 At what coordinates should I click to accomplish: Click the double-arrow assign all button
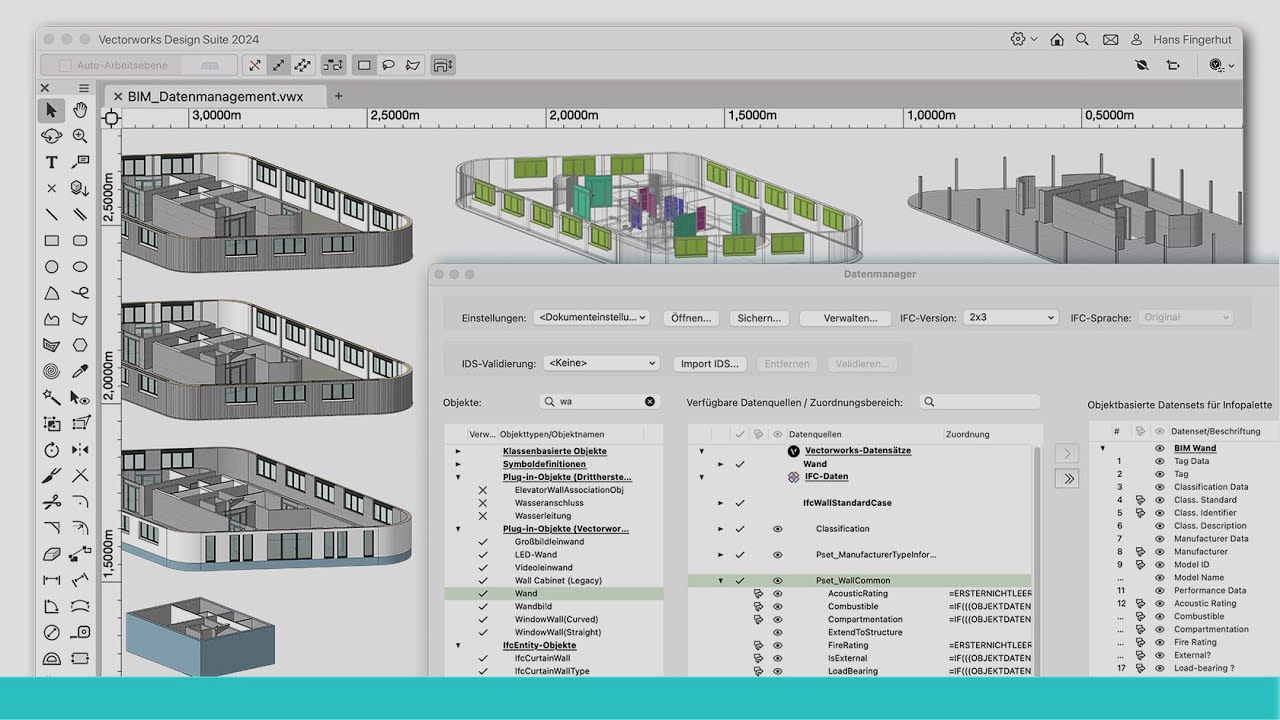point(1067,479)
